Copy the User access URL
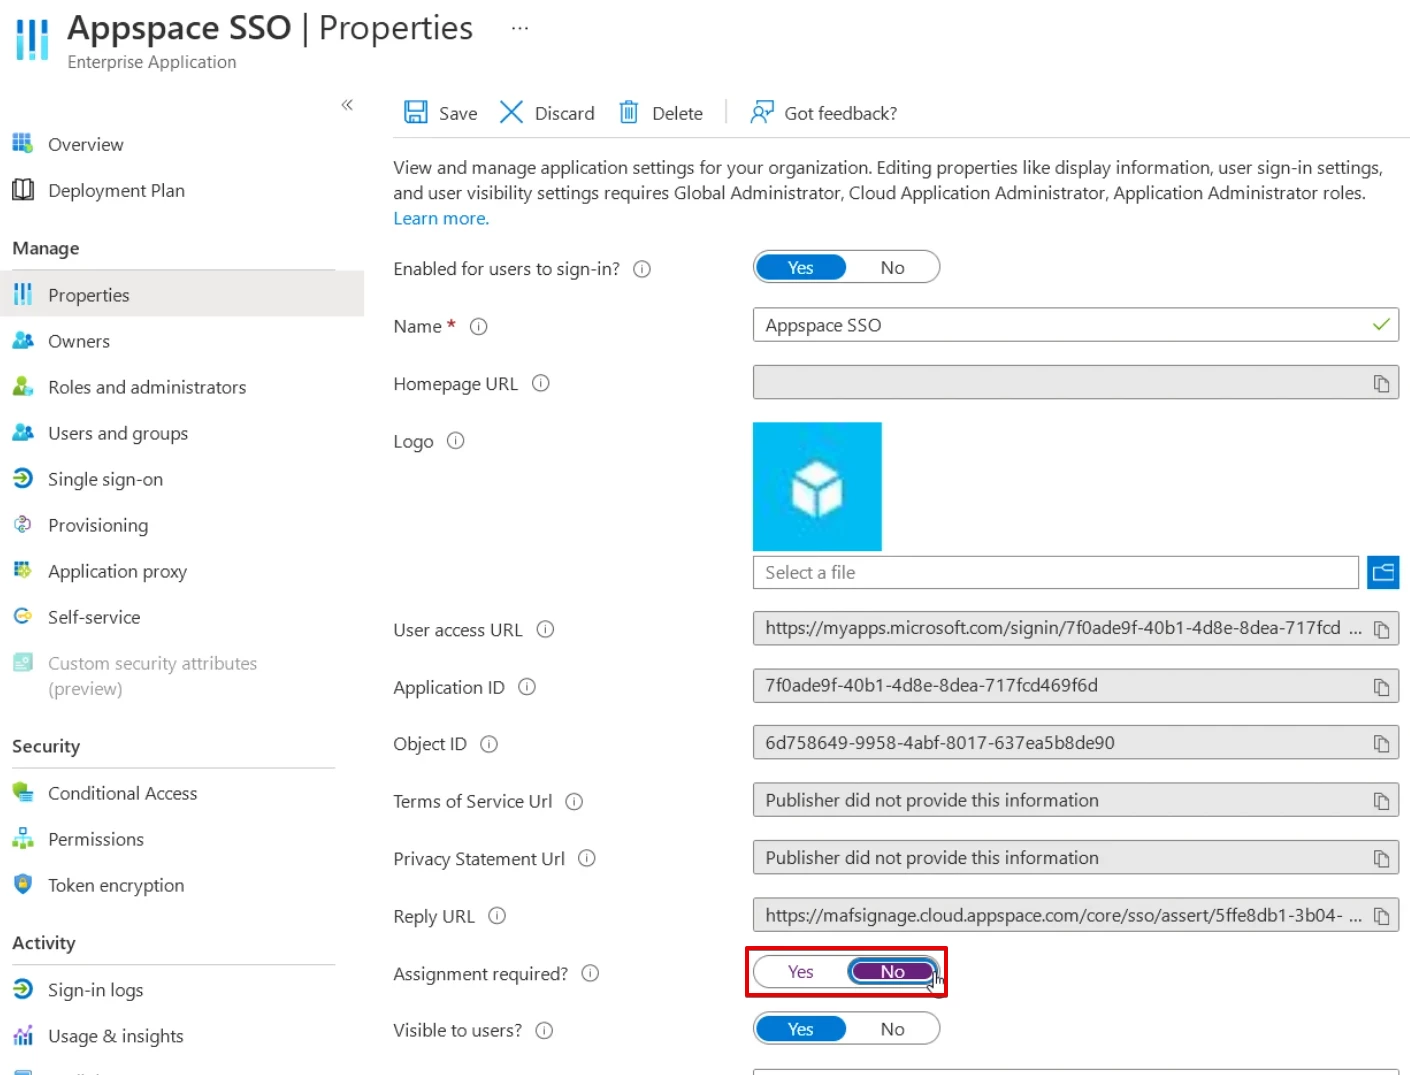 [1381, 630]
